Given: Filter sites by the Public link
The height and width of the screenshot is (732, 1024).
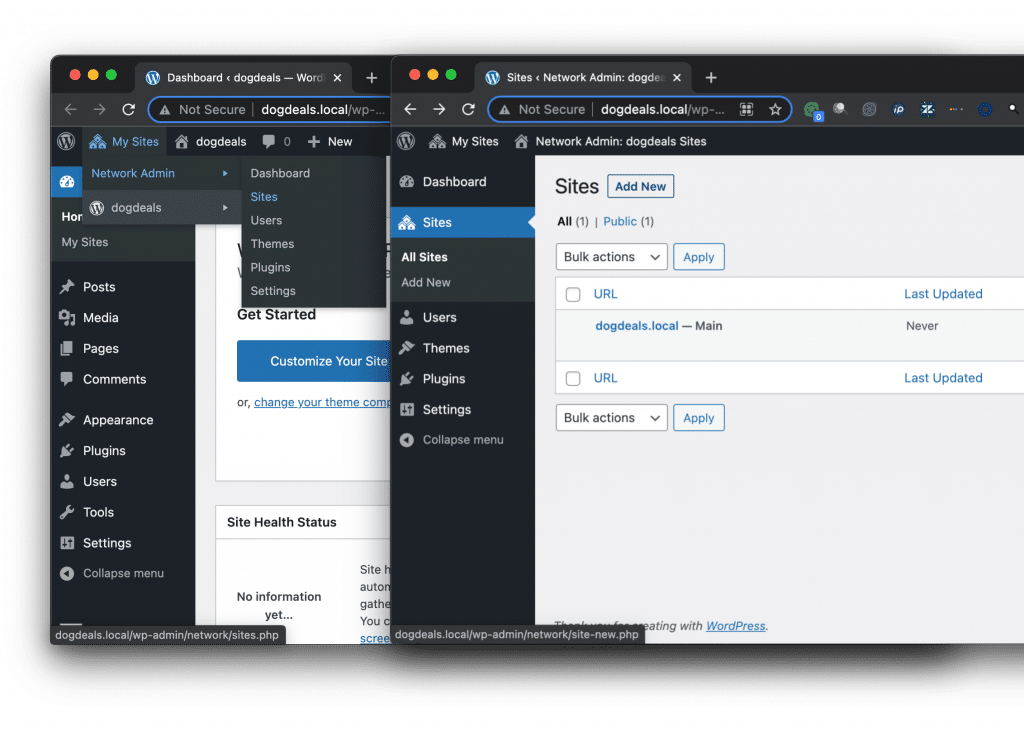Looking at the screenshot, I should point(620,221).
